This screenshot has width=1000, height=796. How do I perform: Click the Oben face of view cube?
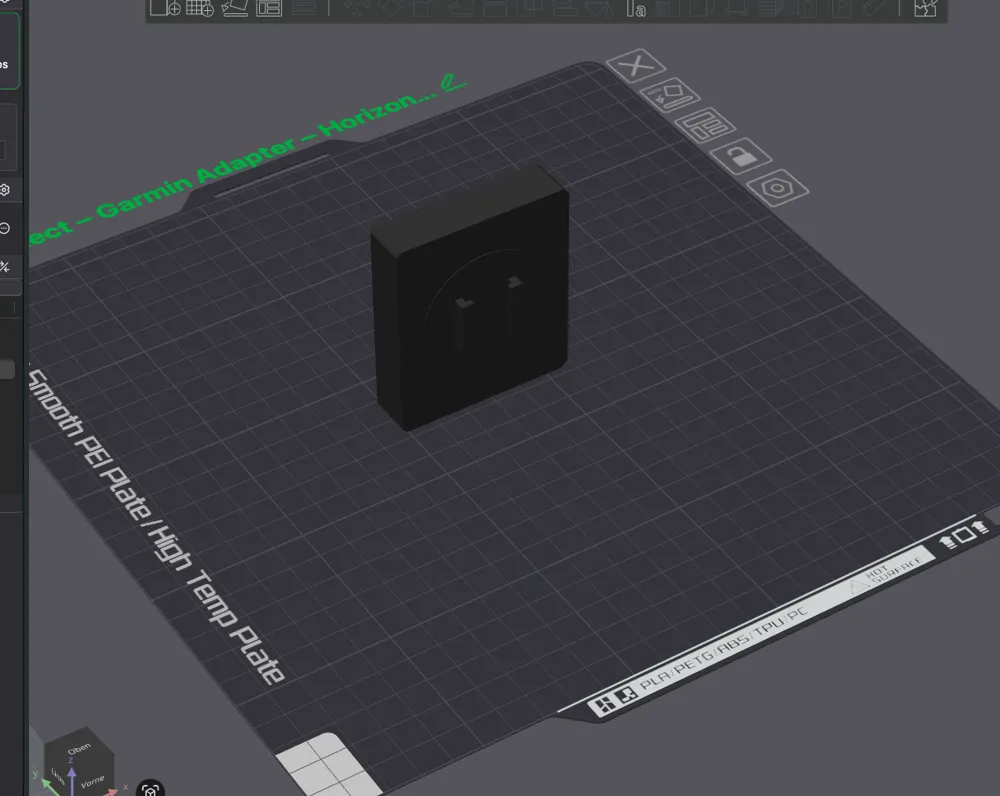pos(79,748)
